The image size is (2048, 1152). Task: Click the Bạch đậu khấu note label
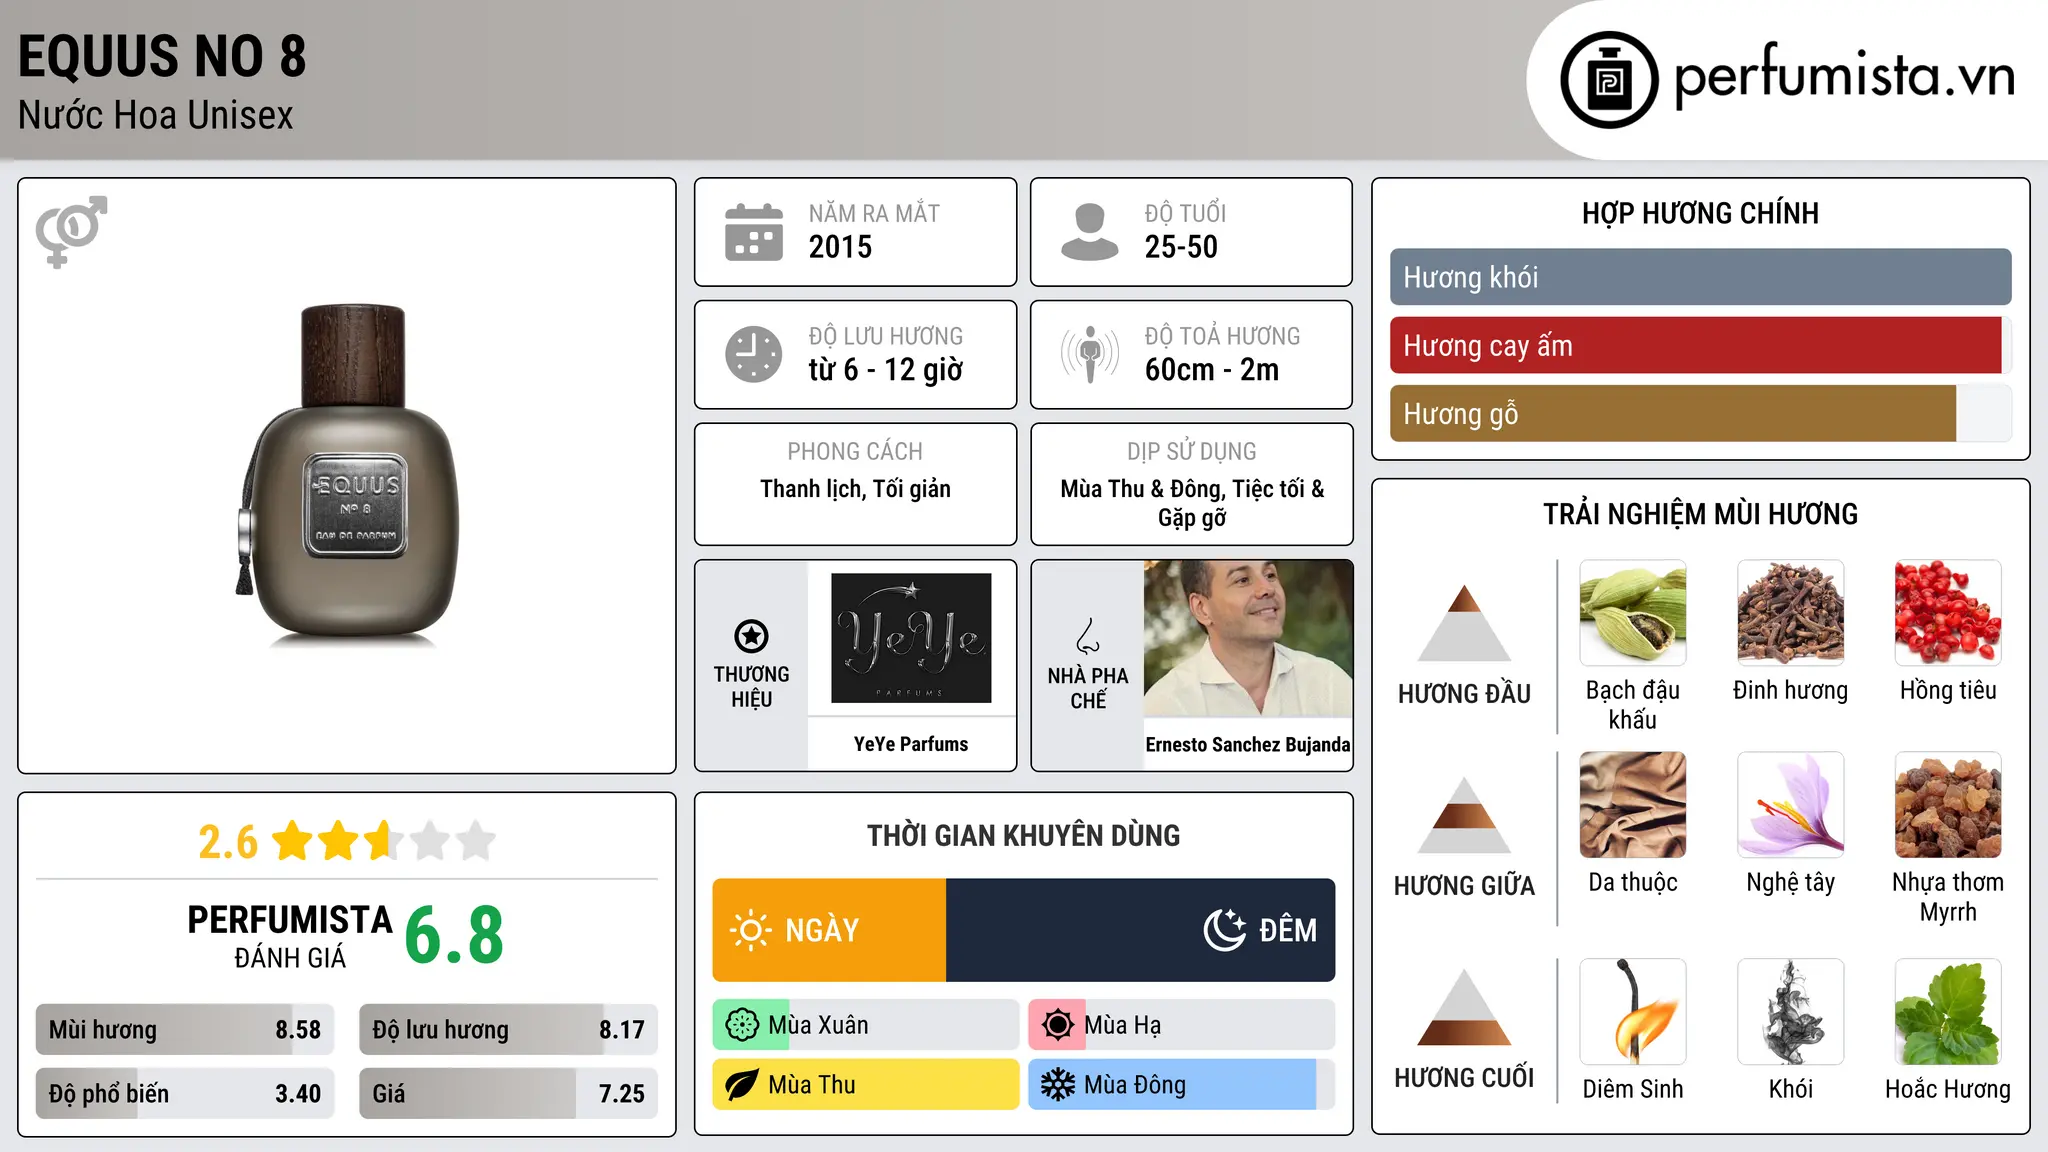coord(1633,705)
